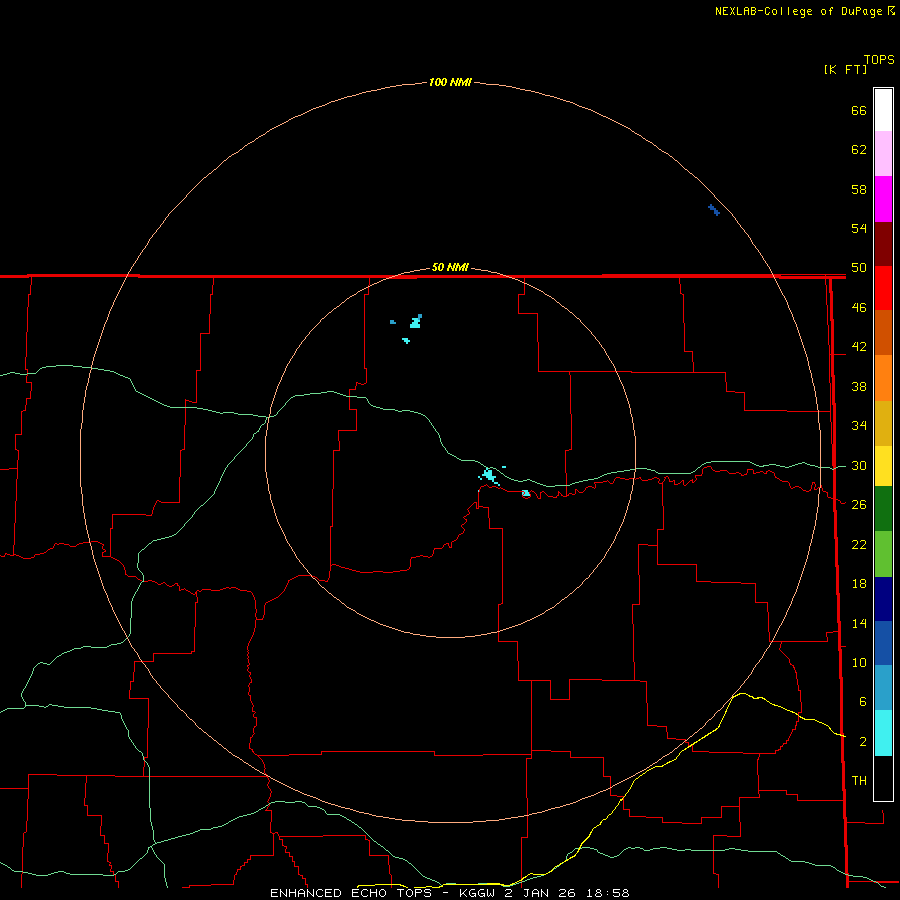Viewport: 900px width, 900px height.
Task: Click the 6 scale value
Action: pos(862,702)
